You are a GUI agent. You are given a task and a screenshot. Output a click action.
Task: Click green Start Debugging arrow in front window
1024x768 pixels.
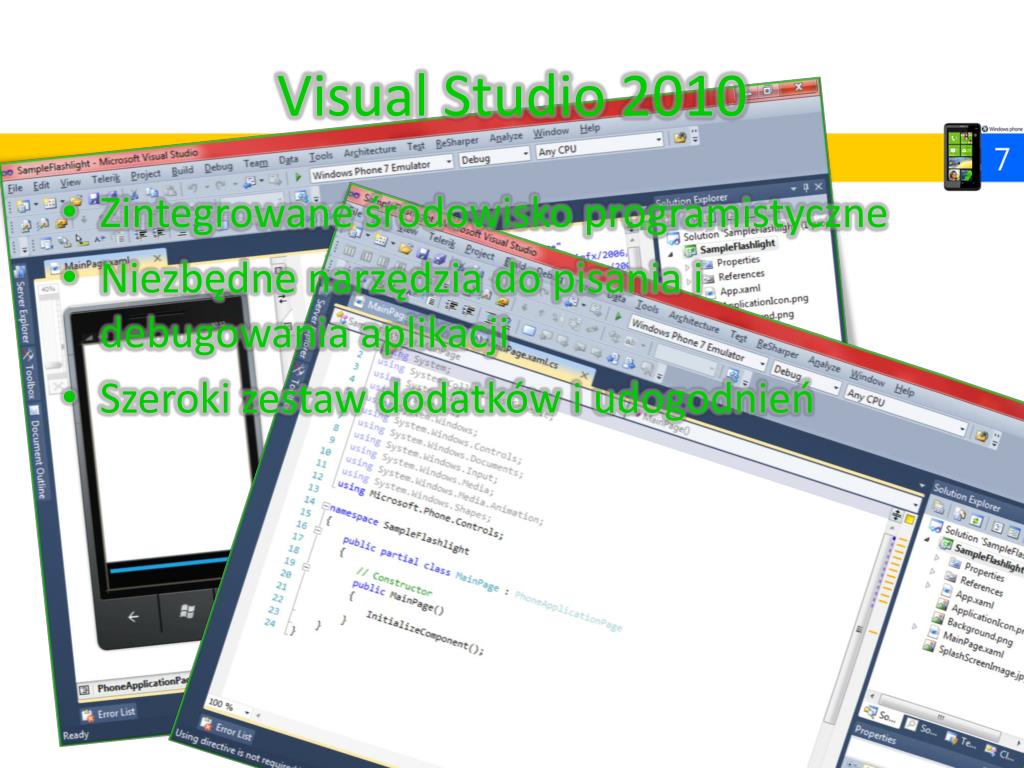coord(618,316)
